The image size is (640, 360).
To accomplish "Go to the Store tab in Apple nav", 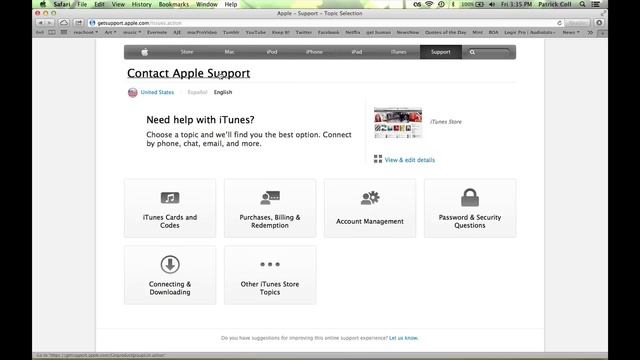I will point(187,52).
